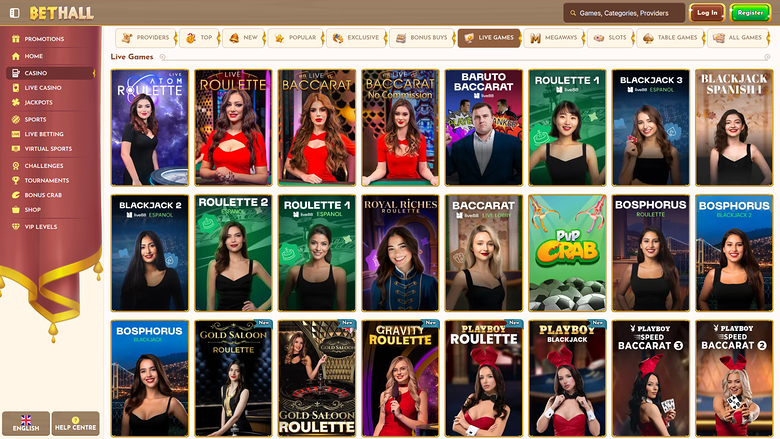Open the Live Baccarat game tile

click(x=317, y=127)
